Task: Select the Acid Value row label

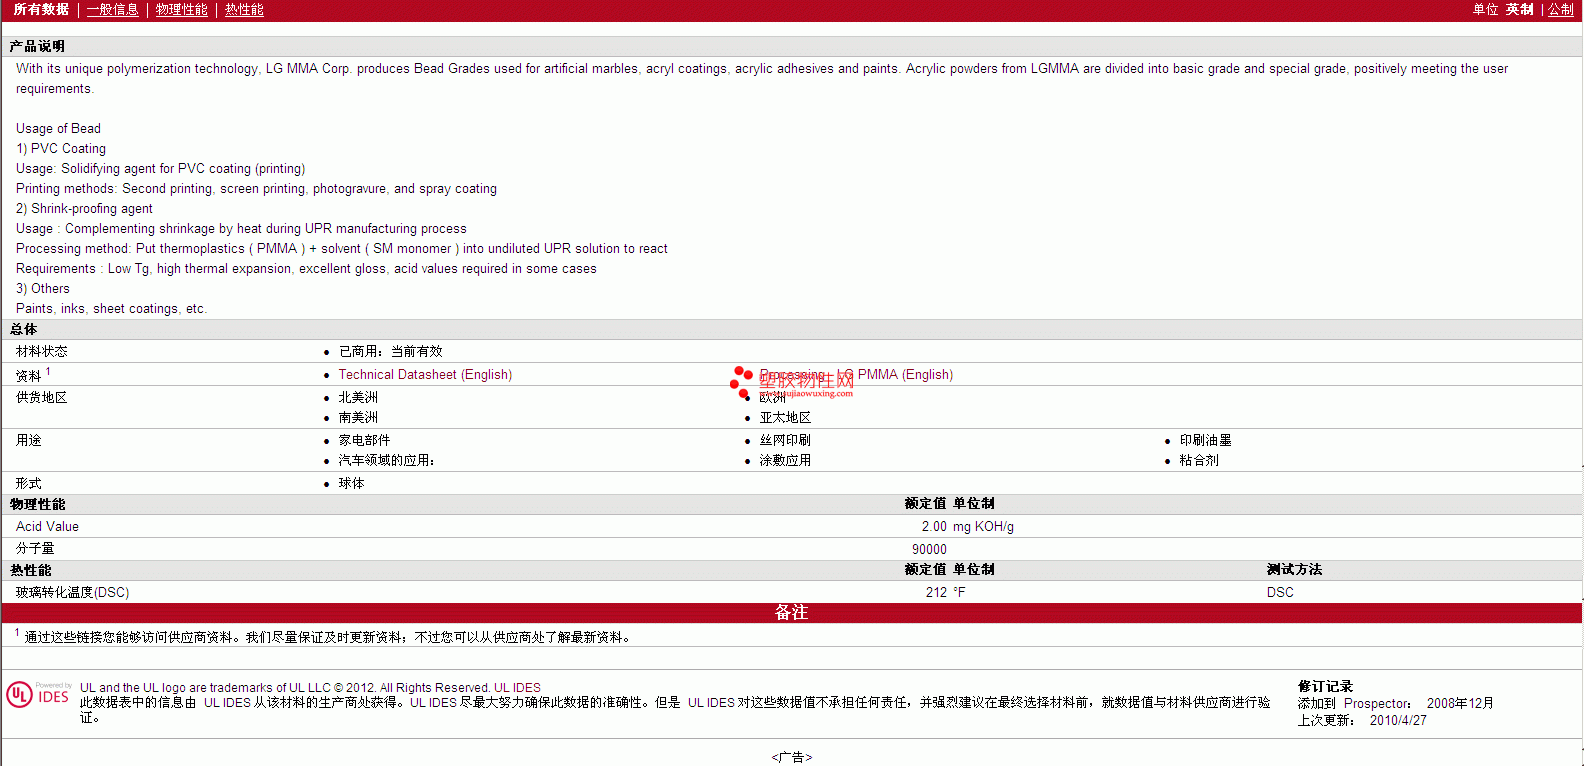Action: 47,527
